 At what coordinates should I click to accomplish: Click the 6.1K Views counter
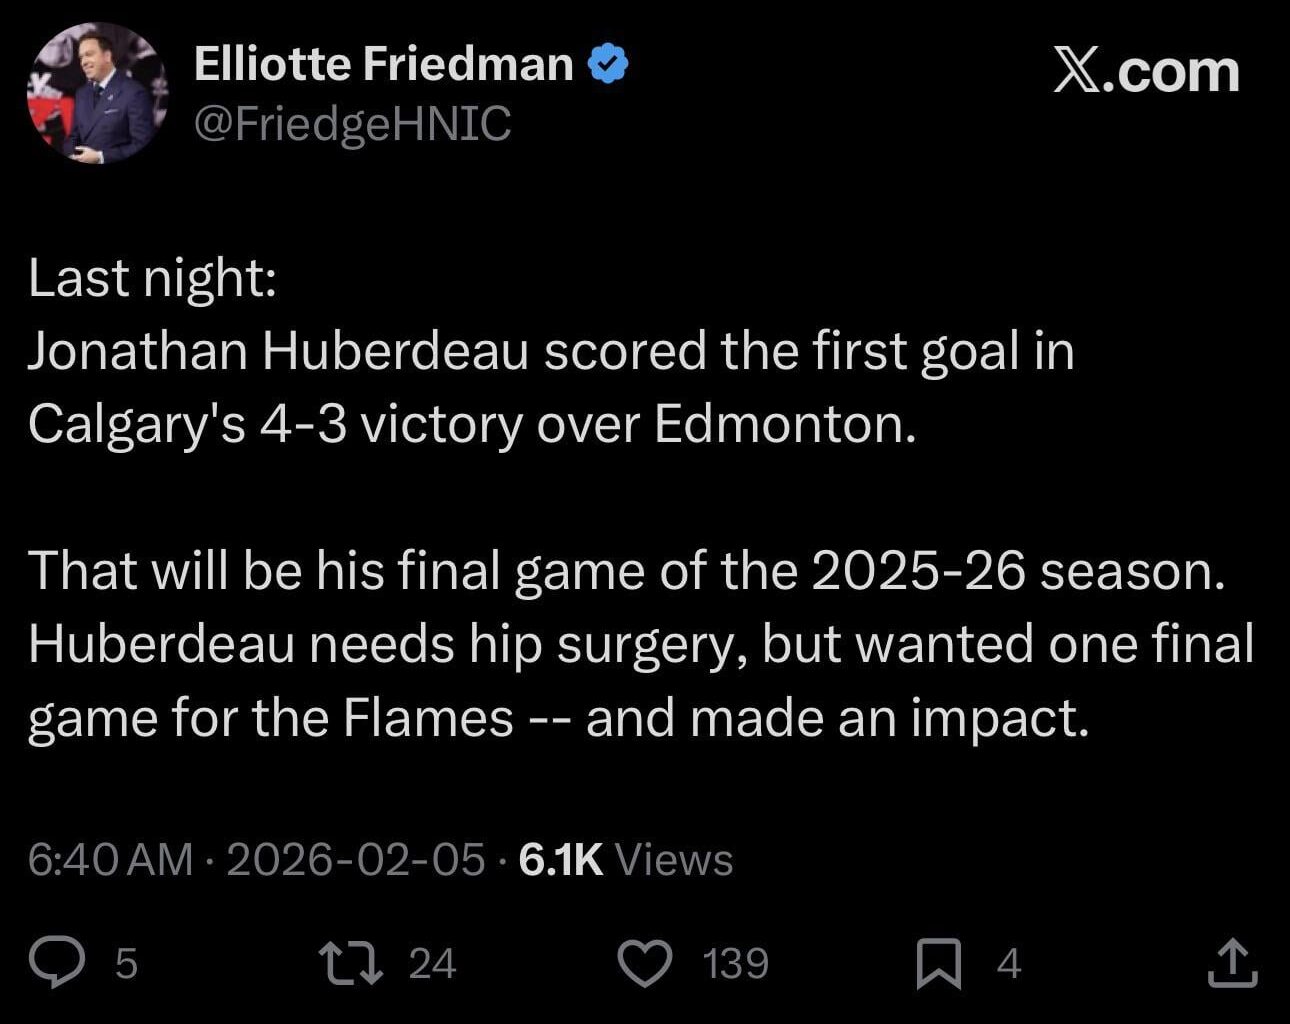(625, 858)
